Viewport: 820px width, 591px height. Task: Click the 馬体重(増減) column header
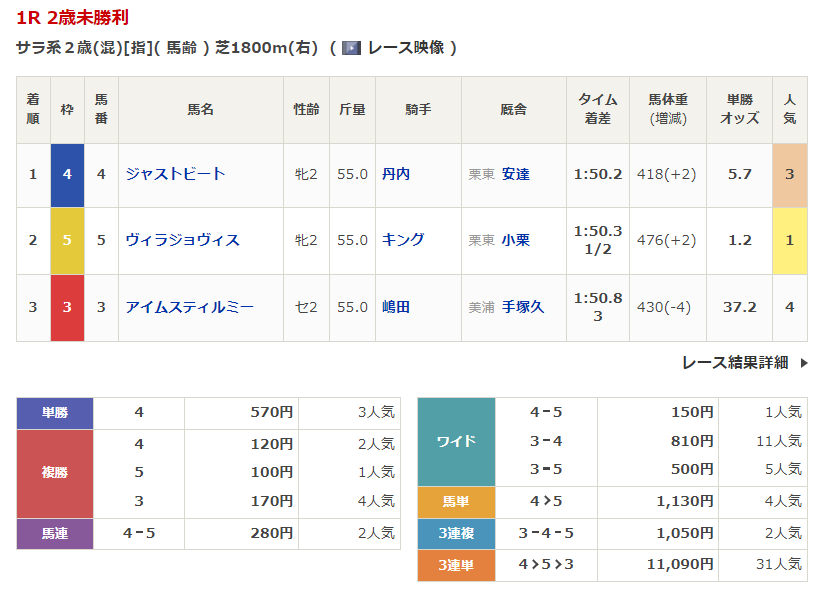[x=668, y=109]
